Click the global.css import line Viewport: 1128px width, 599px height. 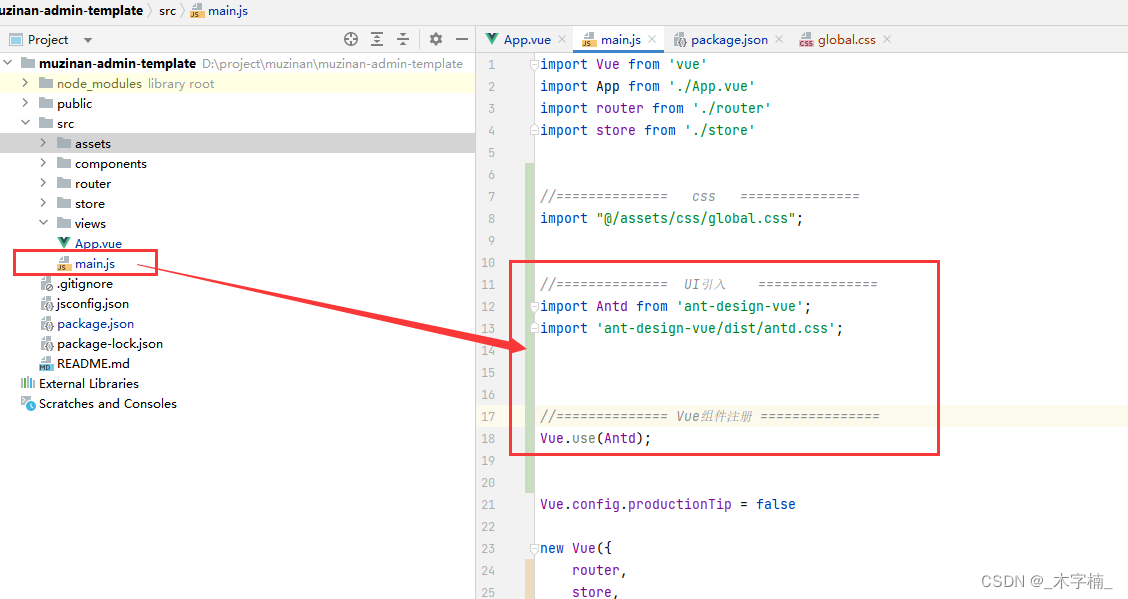(672, 219)
